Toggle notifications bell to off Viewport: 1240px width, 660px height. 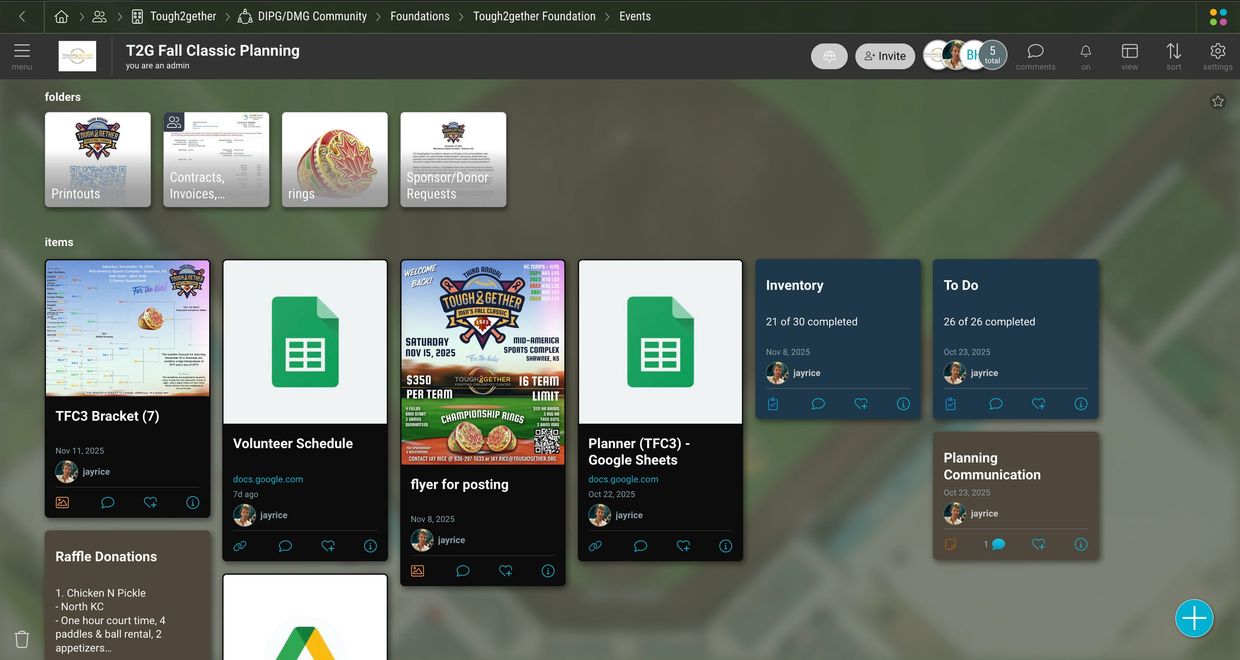[x=1085, y=52]
